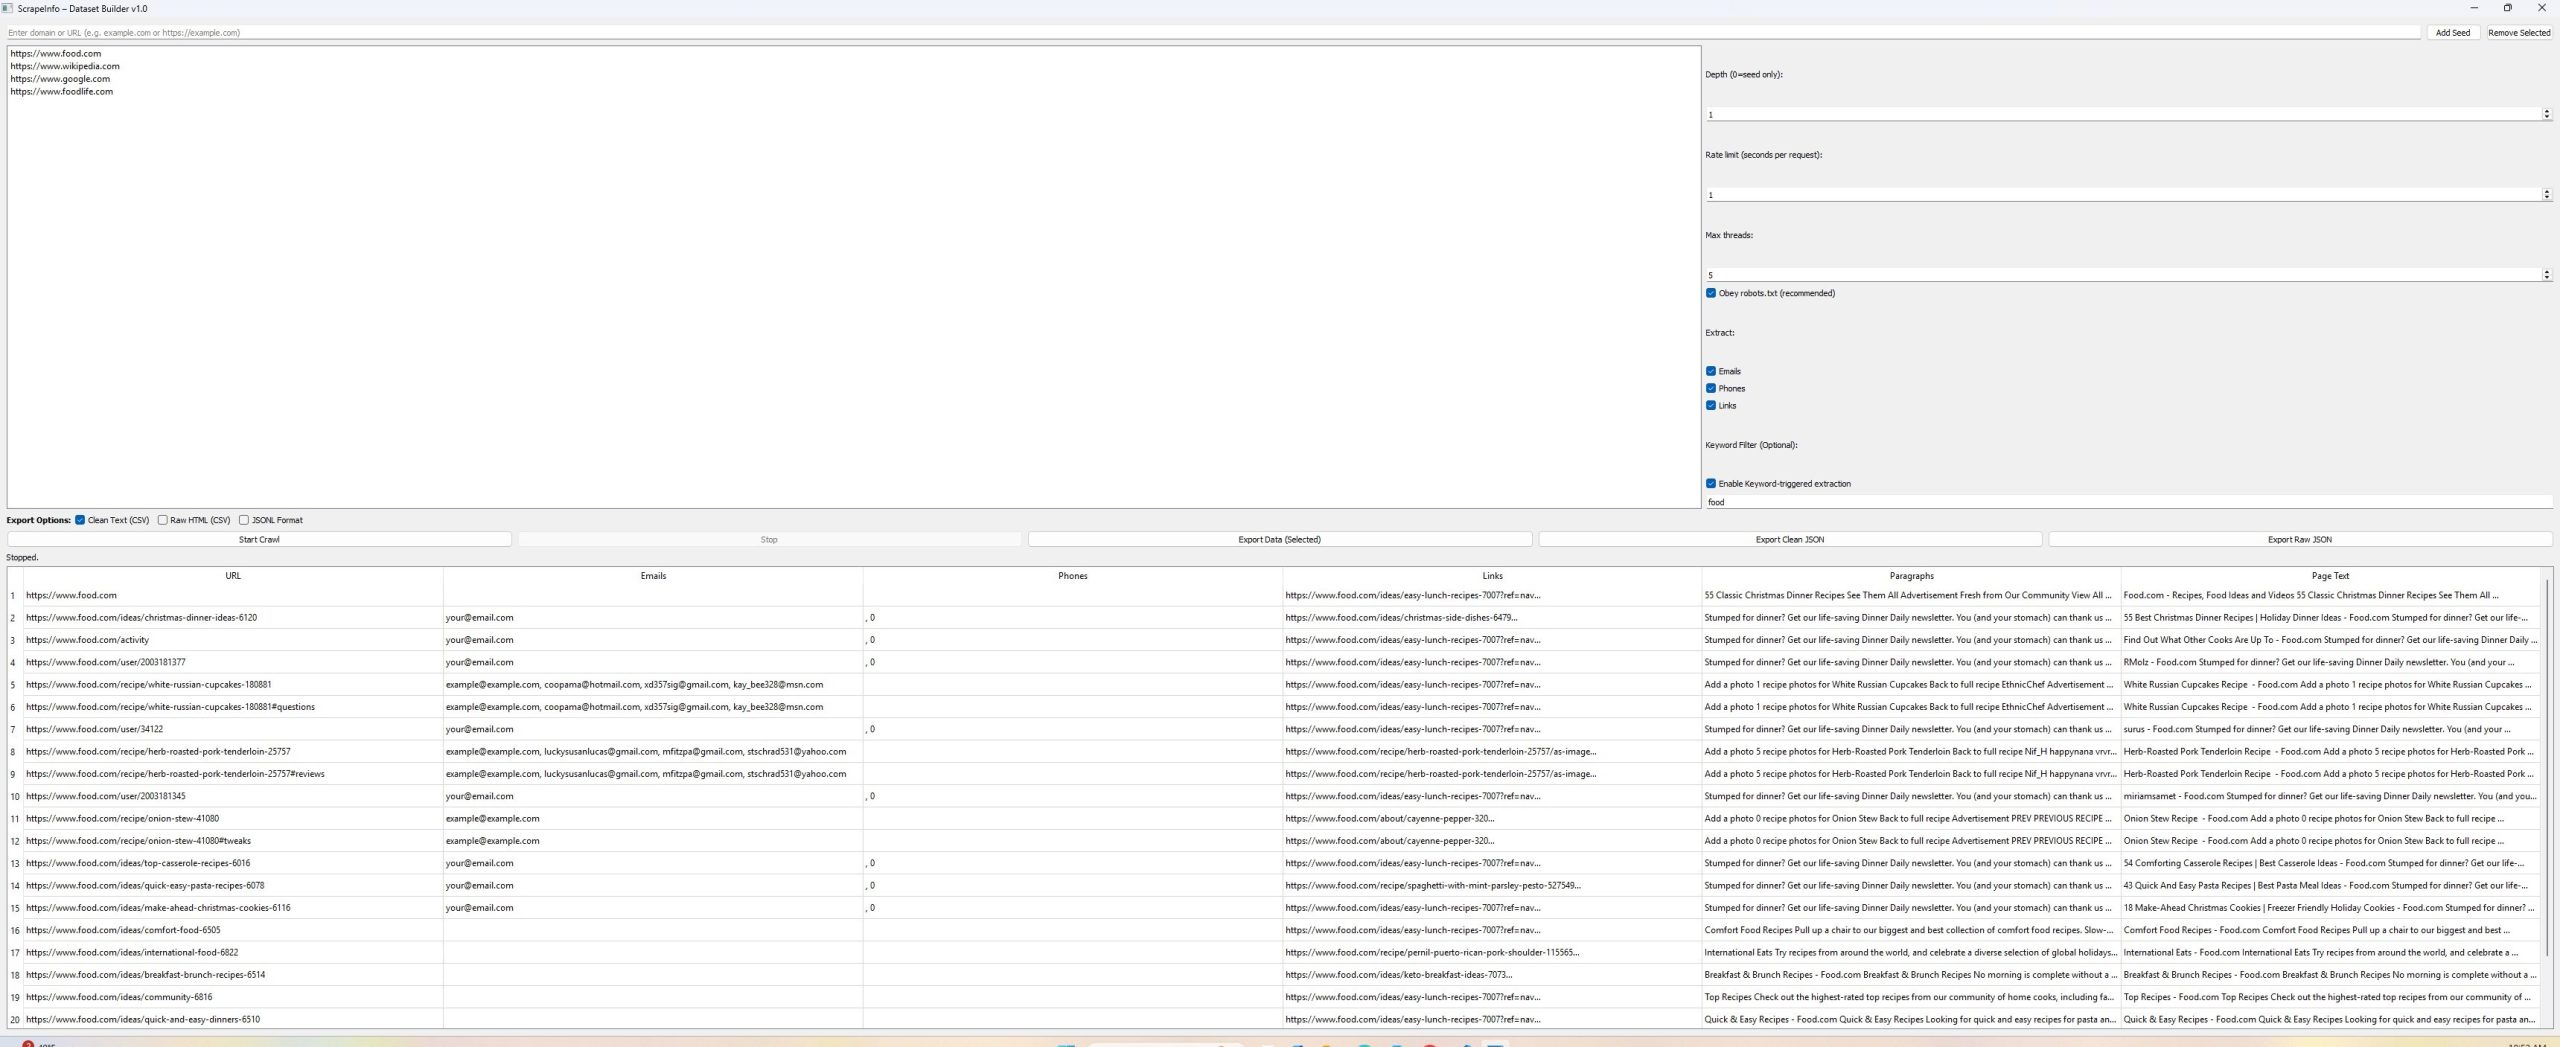This screenshot has height=1047, width=2560.
Task: Click URL cell https://www.food.com/activity
Action: tap(233, 640)
